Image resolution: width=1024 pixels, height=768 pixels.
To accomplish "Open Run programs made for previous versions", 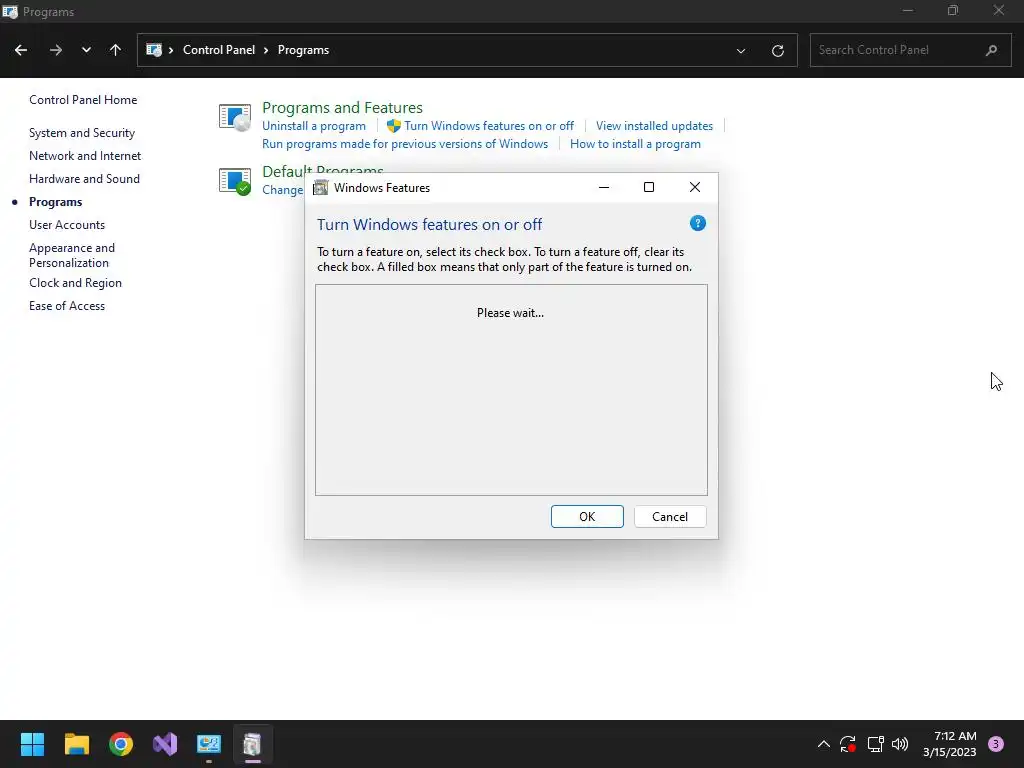I will pyautogui.click(x=405, y=144).
